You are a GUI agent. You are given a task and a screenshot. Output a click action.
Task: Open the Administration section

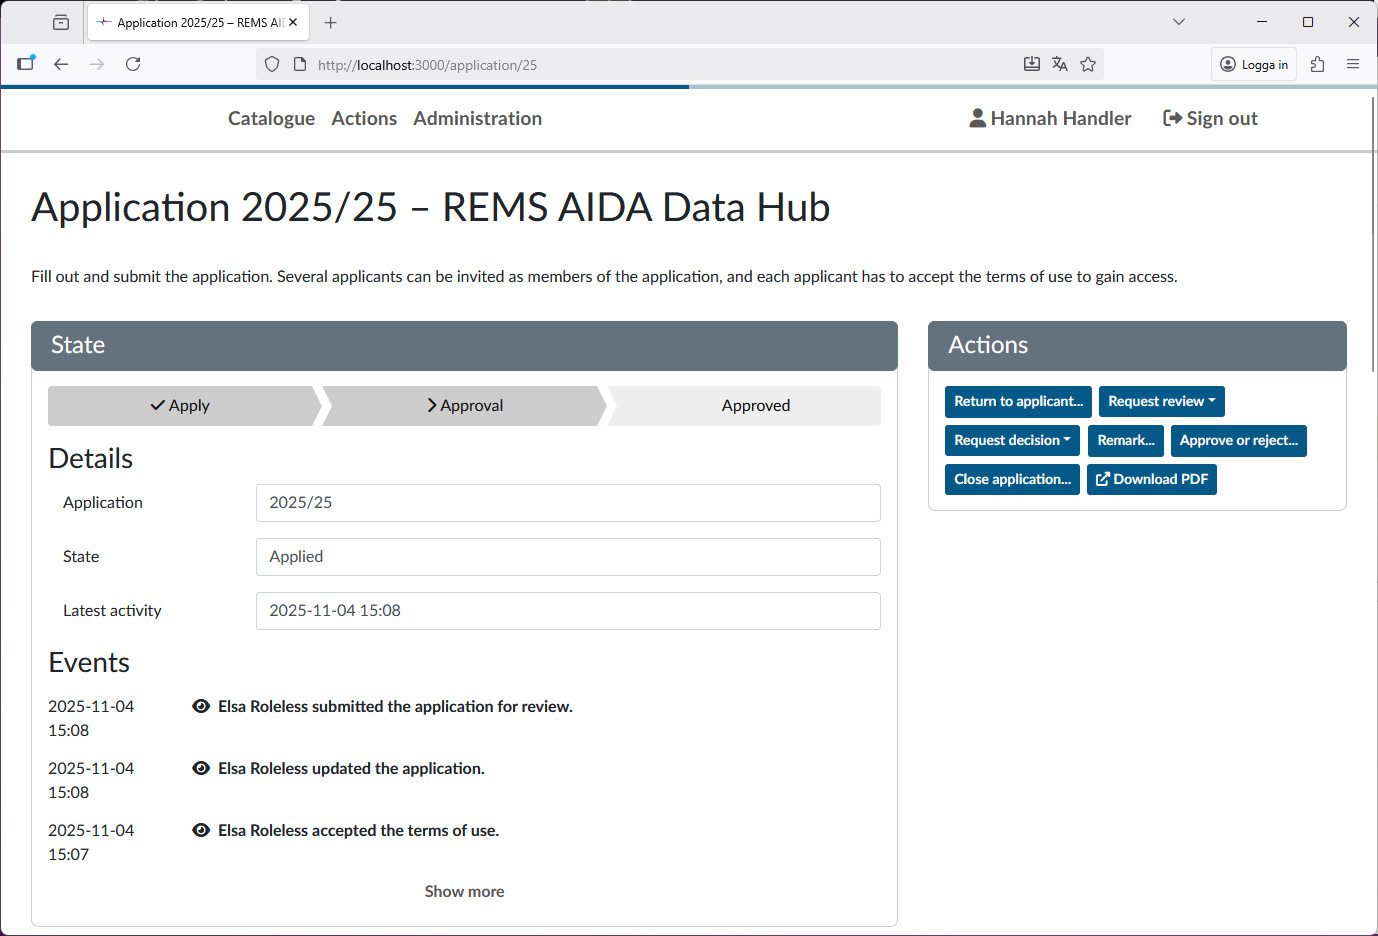(477, 118)
